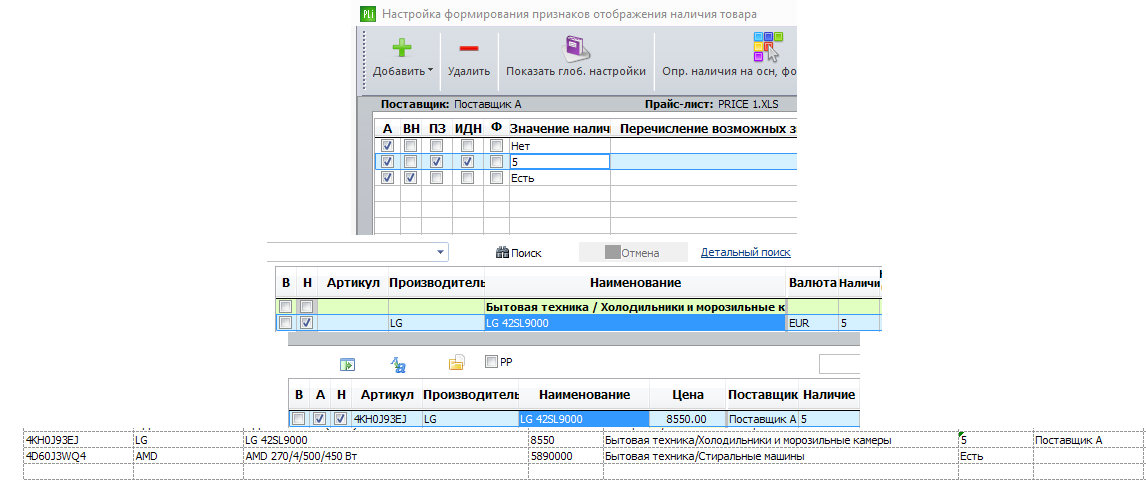The height and width of the screenshot is (480, 1146).
Task: Click the PLi application icon in title bar
Action: [368, 13]
